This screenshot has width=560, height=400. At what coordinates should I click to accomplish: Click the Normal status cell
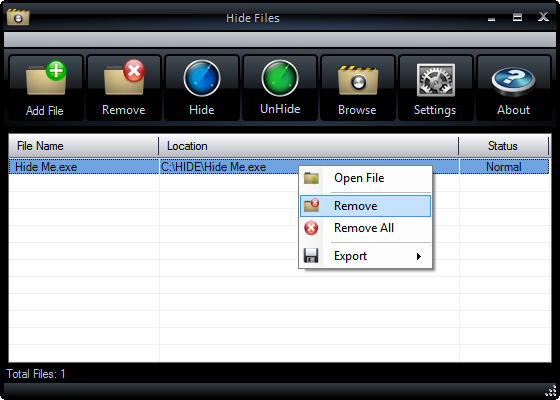pos(504,167)
